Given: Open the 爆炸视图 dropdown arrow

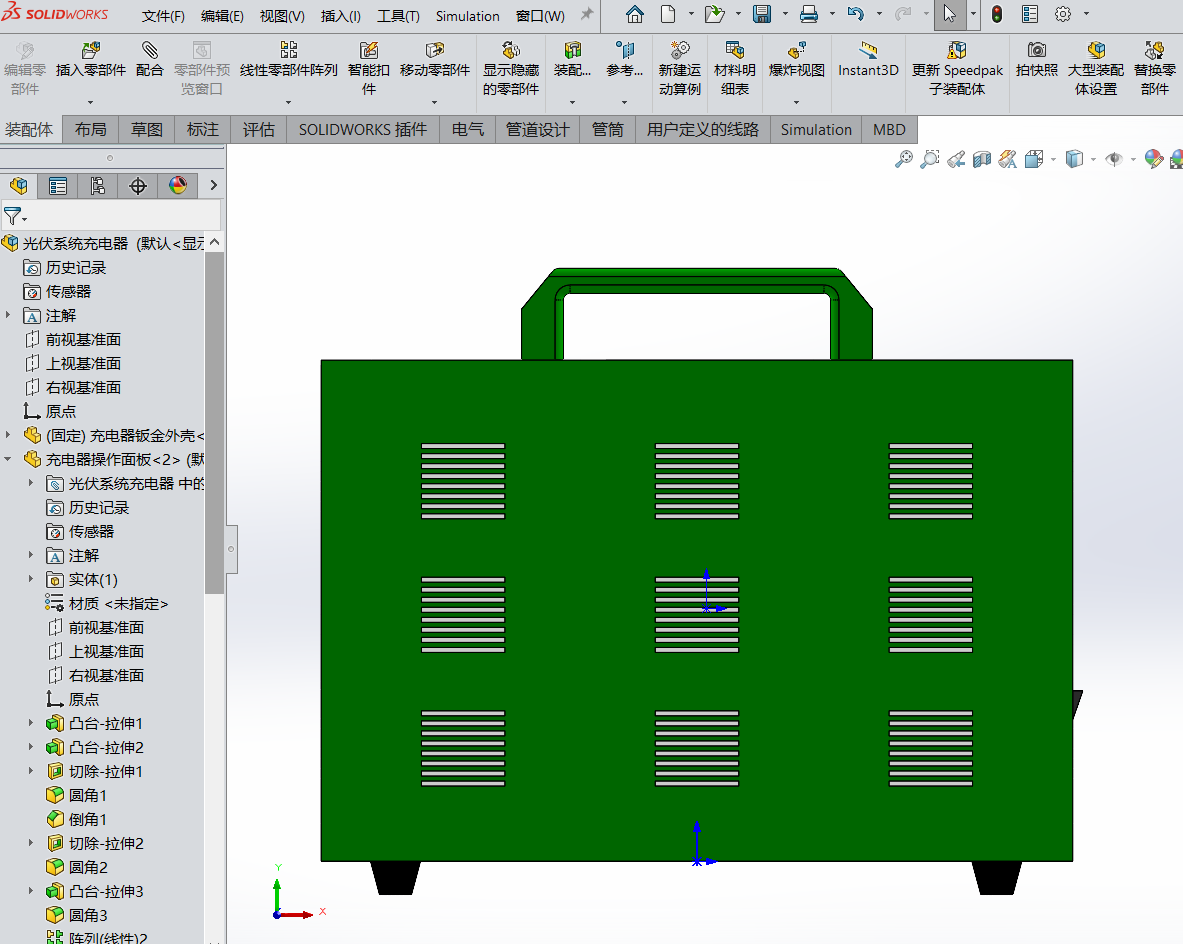Looking at the screenshot, I should click(796, 102).
